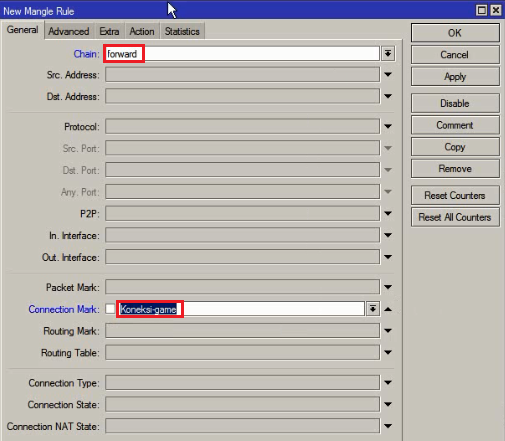Click Reset All Counters button

coord(455,217)
